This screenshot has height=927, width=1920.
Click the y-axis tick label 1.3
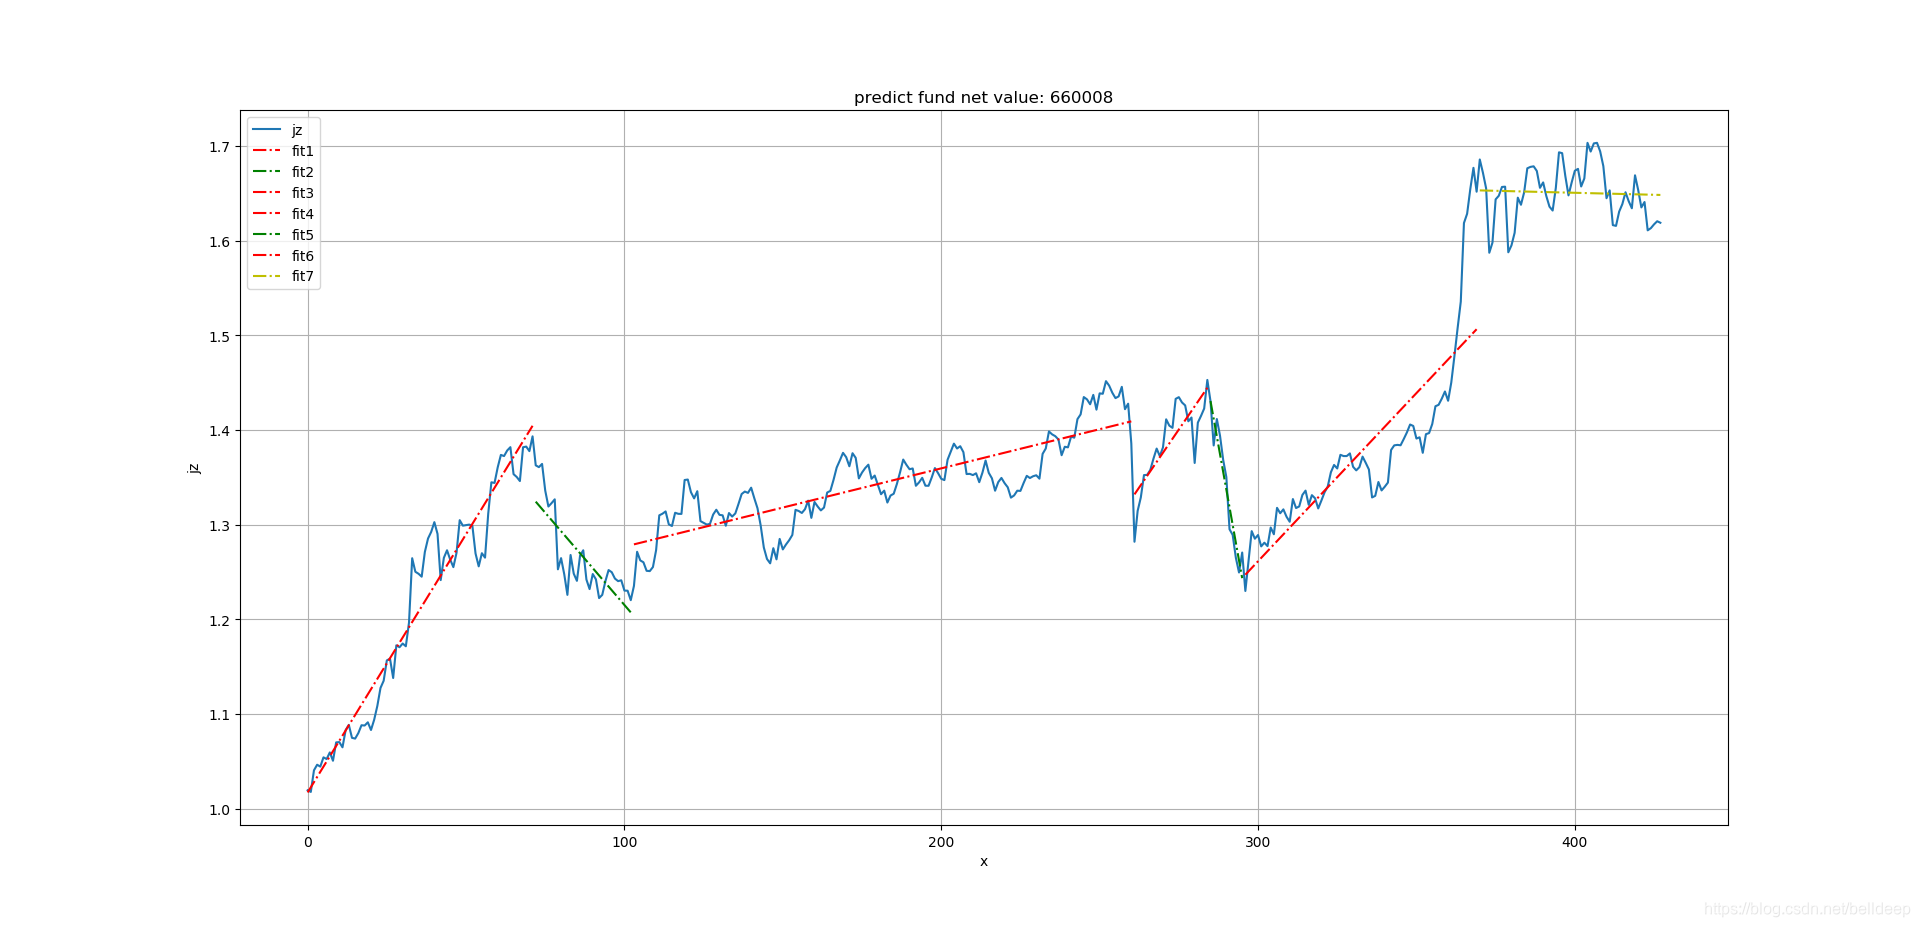pyautogui.click(x=219, y=526)
